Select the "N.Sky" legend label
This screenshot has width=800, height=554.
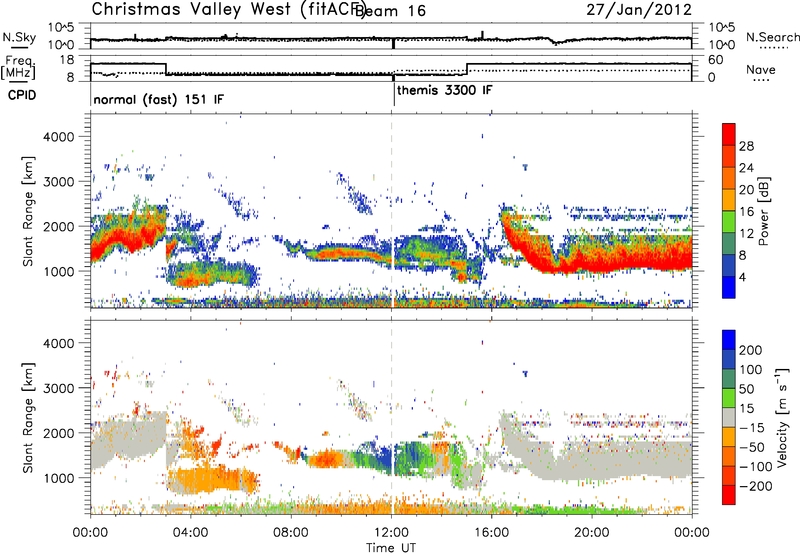tap(19, 37)
